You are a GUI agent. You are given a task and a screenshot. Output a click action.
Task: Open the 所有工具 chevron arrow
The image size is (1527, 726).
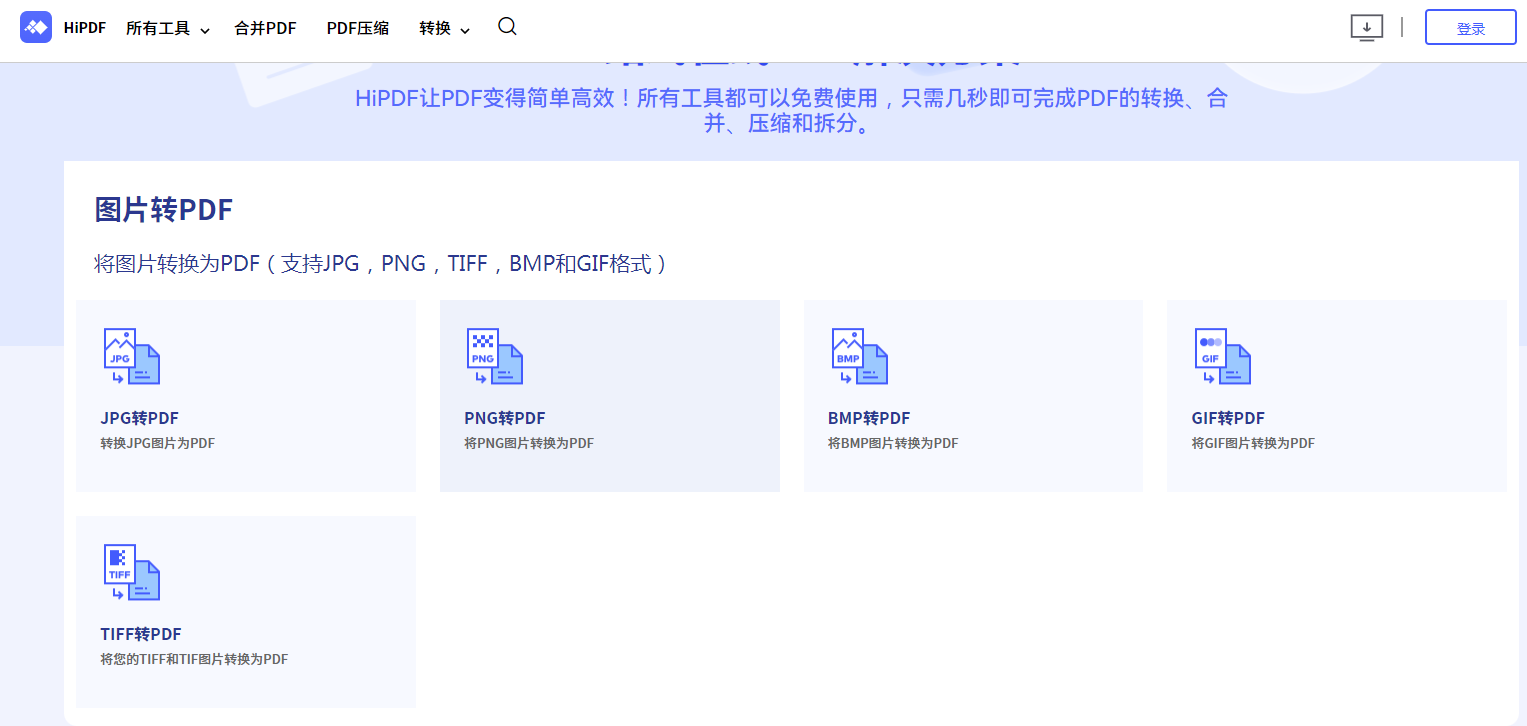click(x=203, y=30)
